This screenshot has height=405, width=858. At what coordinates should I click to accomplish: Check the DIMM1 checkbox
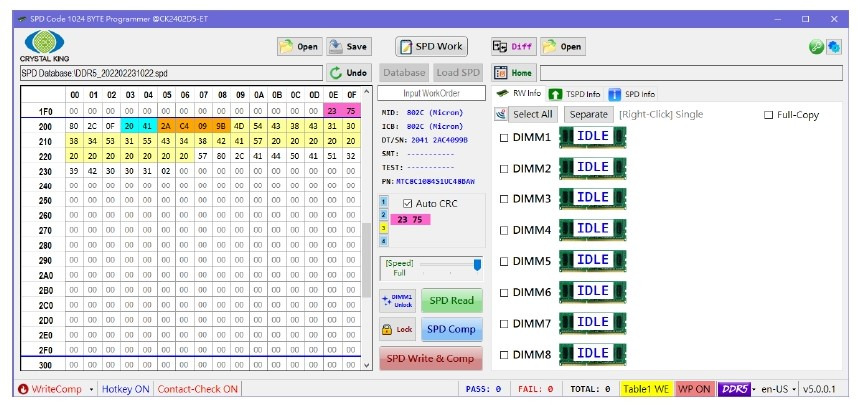click(x=504, y=138)
